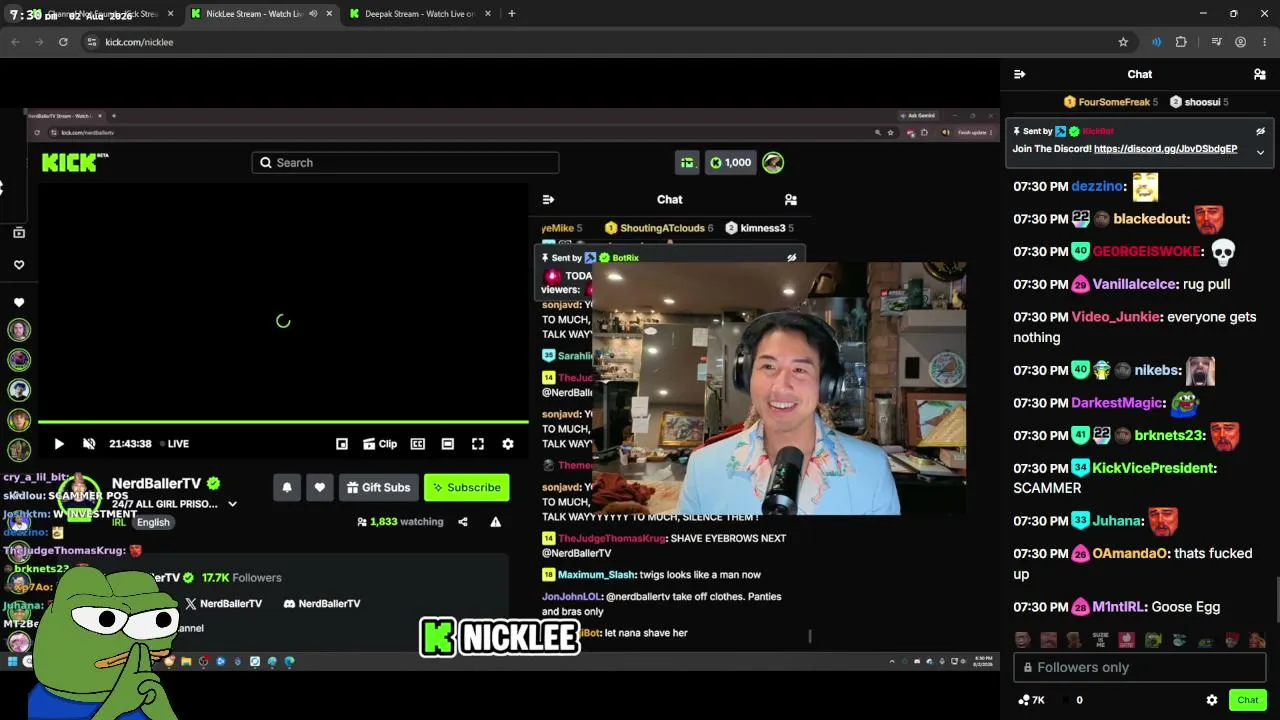1280x720 pixels.
Task: Open the media control icon in the browser toolbar
Action: 1216,42
